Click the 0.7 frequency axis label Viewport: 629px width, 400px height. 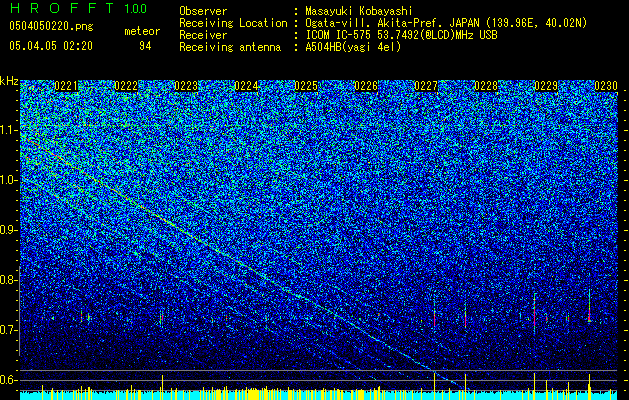pyautogui.click(x=9, y=330)
